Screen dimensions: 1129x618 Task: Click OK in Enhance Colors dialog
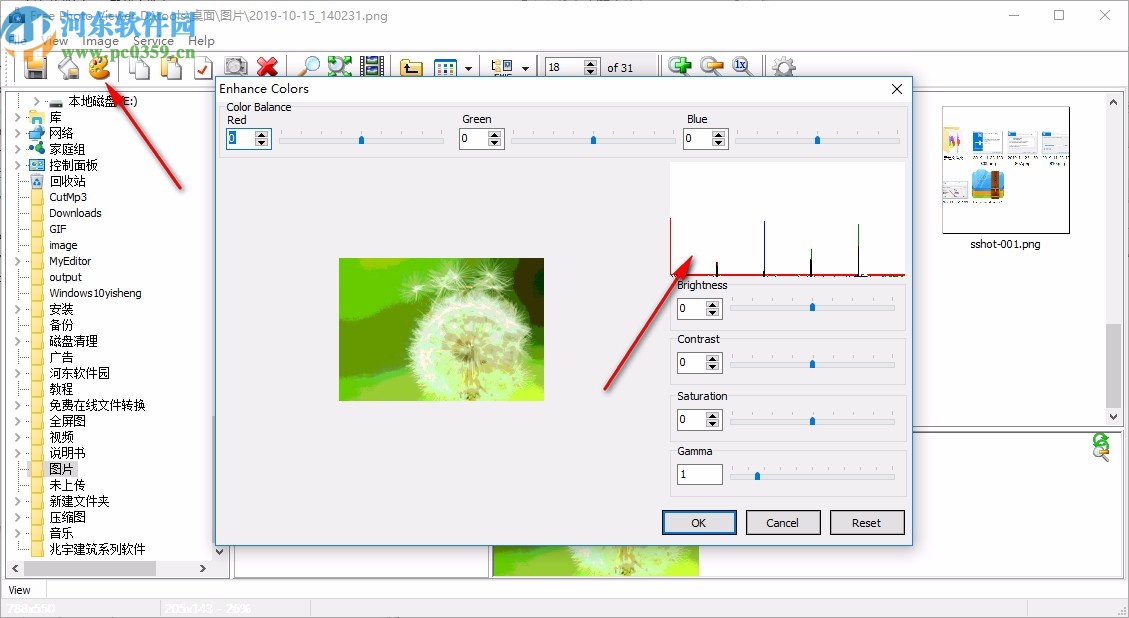[x=699, y=523]
